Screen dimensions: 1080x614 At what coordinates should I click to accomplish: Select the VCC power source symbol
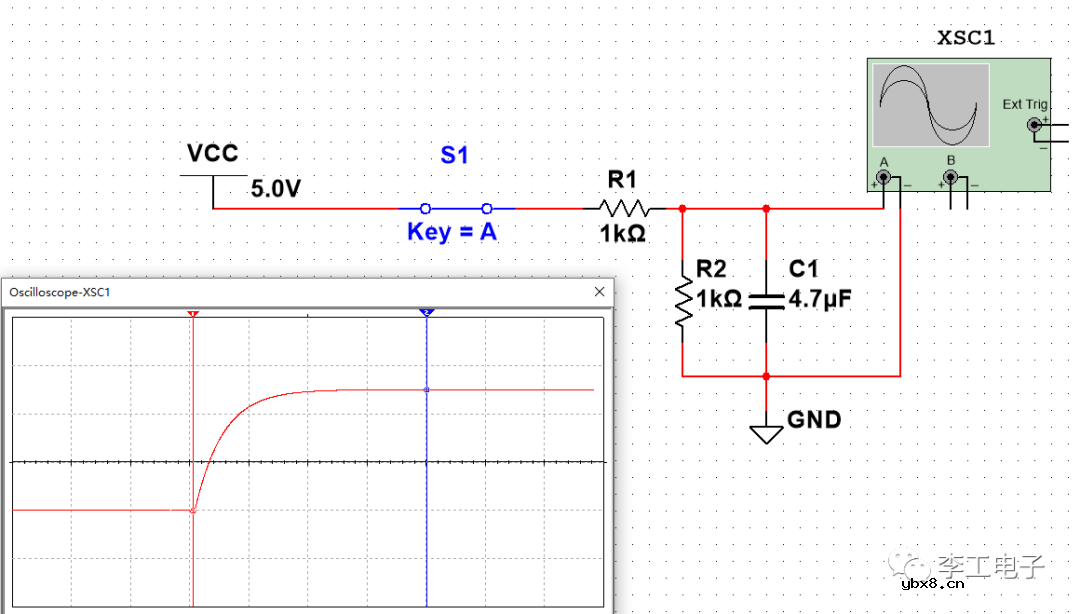[x=213, y=176]
